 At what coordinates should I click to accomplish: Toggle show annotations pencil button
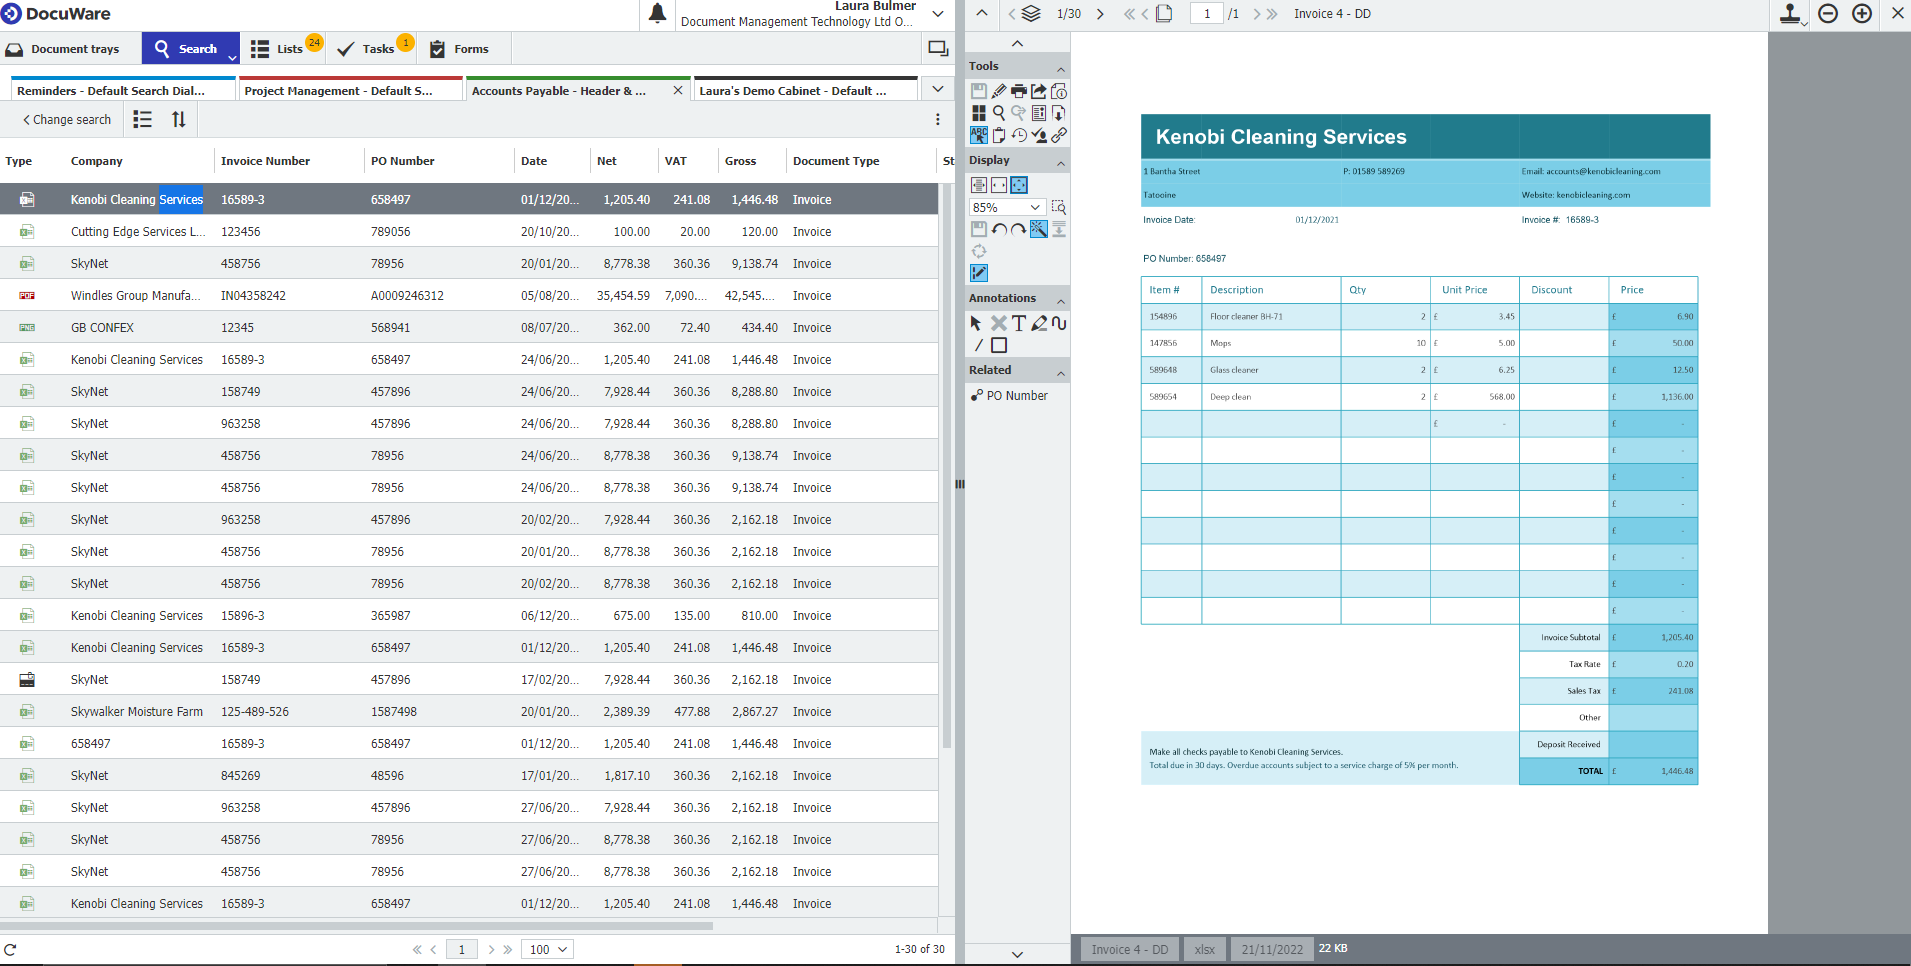coord(979,273)
